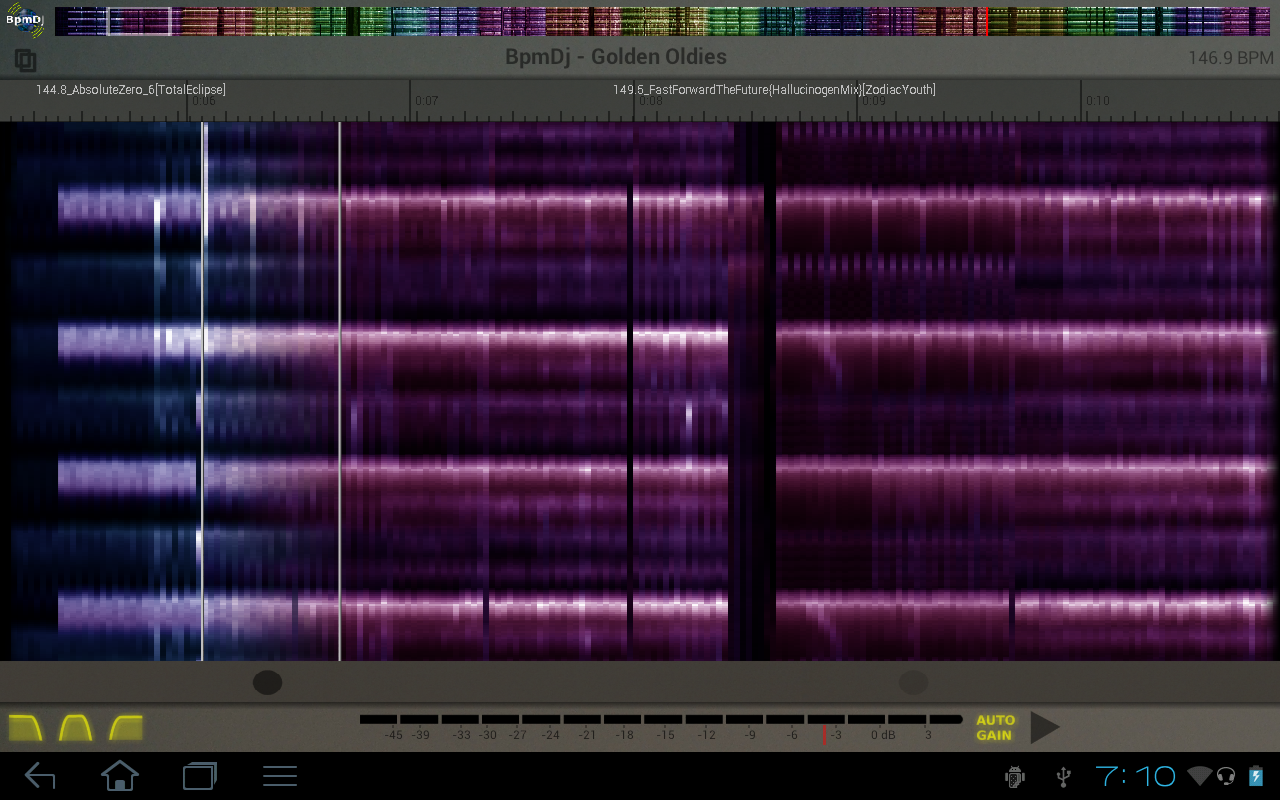Toggle AUTO GAIN
Screen dimensions: 1280x800
[995, 727]
